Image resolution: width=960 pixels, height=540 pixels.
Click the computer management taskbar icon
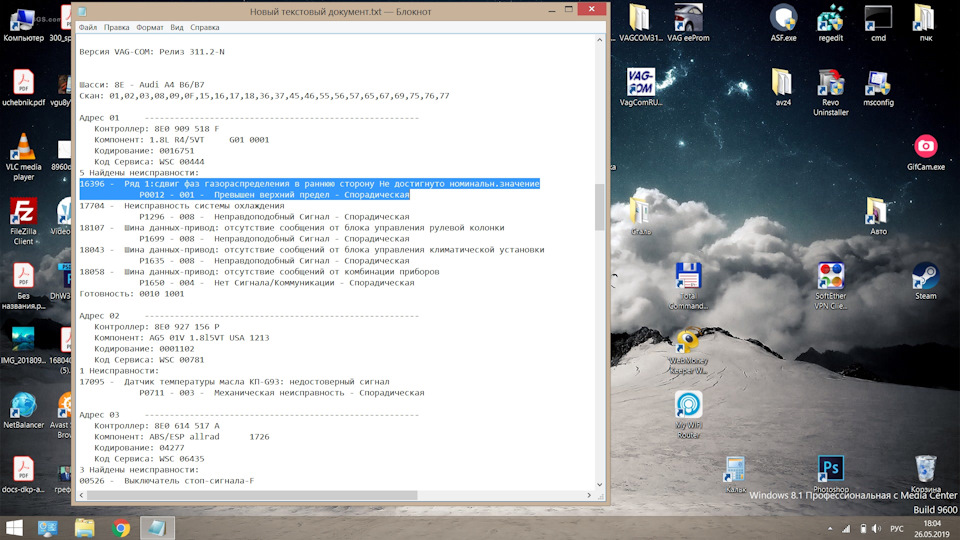pyautogui.click(x=48, y=528)
